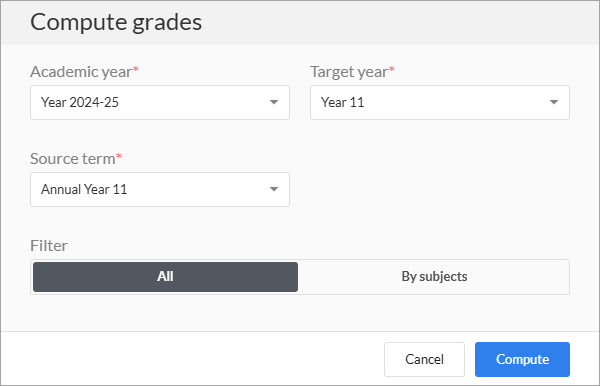The width and height of the screenshot is (600, 386).
Task: Open the Academic year combo box
Action: (160, 103)
